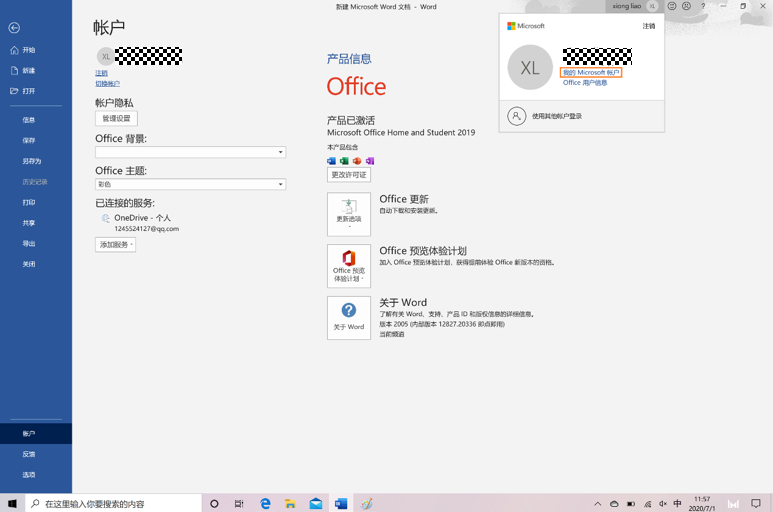The width and height of the screenshot is (773, 512).
Task: Open Microsoft Edge from the taskbar
Action: (x=265, y=504)
